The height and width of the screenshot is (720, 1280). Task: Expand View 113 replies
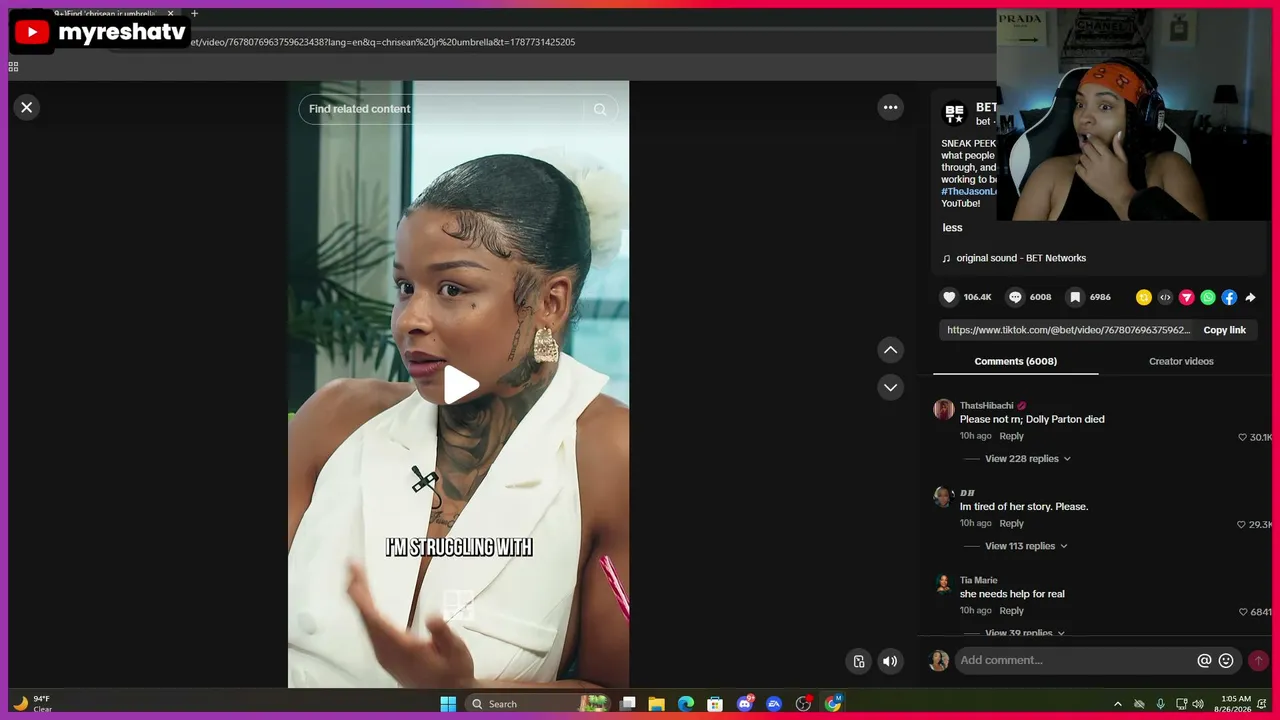(1026, 546)
